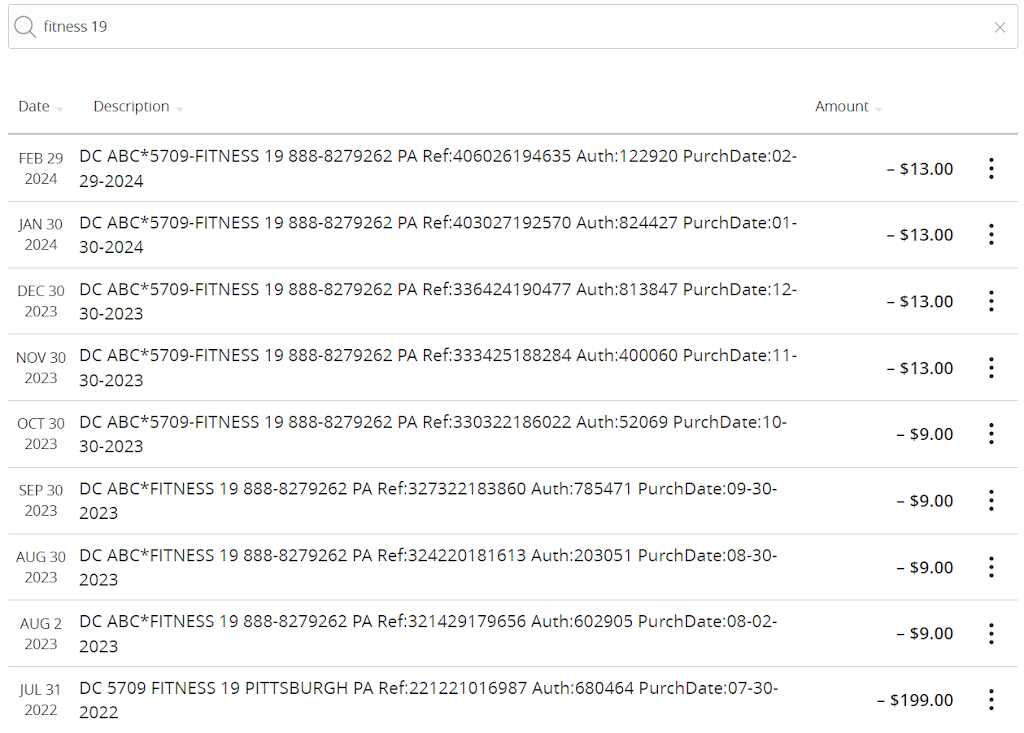The image size is (1024, 733).
Task: Open options menu for Aug 2 2023 transaction
Action: point(991,634)
